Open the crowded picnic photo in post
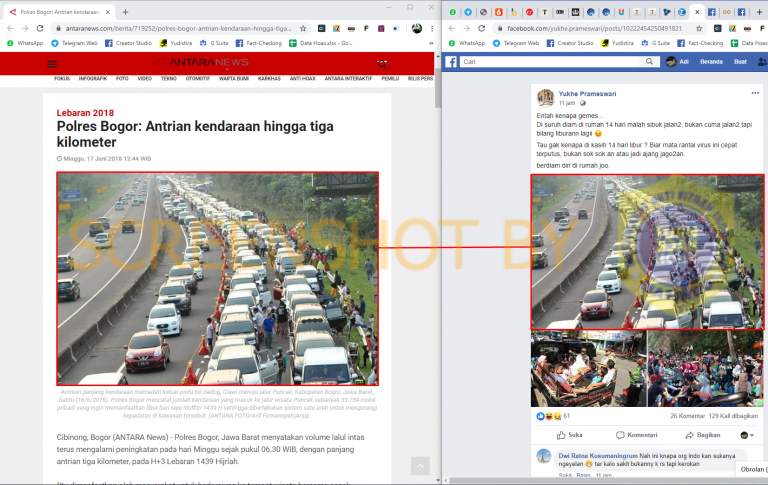 pos(706,368)
